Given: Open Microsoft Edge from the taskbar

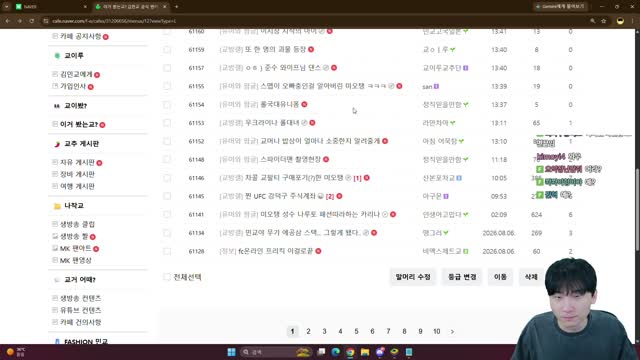Looking at the screenshot, I should tap(336, 352).
